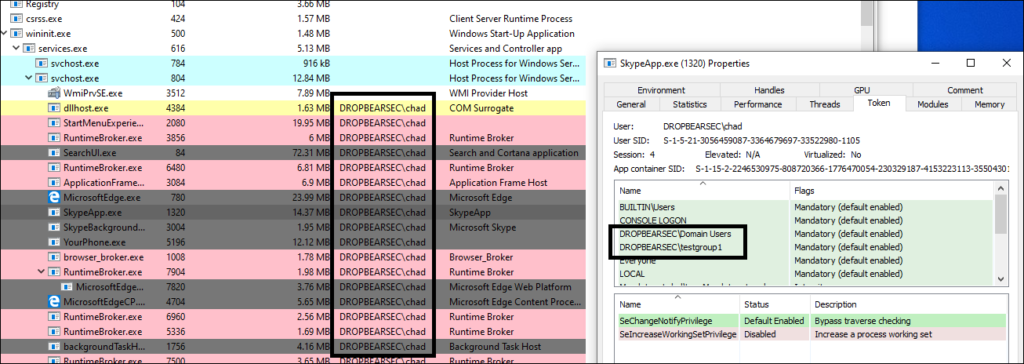Select DROPBEARSEC\testgroup1 group row

pos(804,247)
